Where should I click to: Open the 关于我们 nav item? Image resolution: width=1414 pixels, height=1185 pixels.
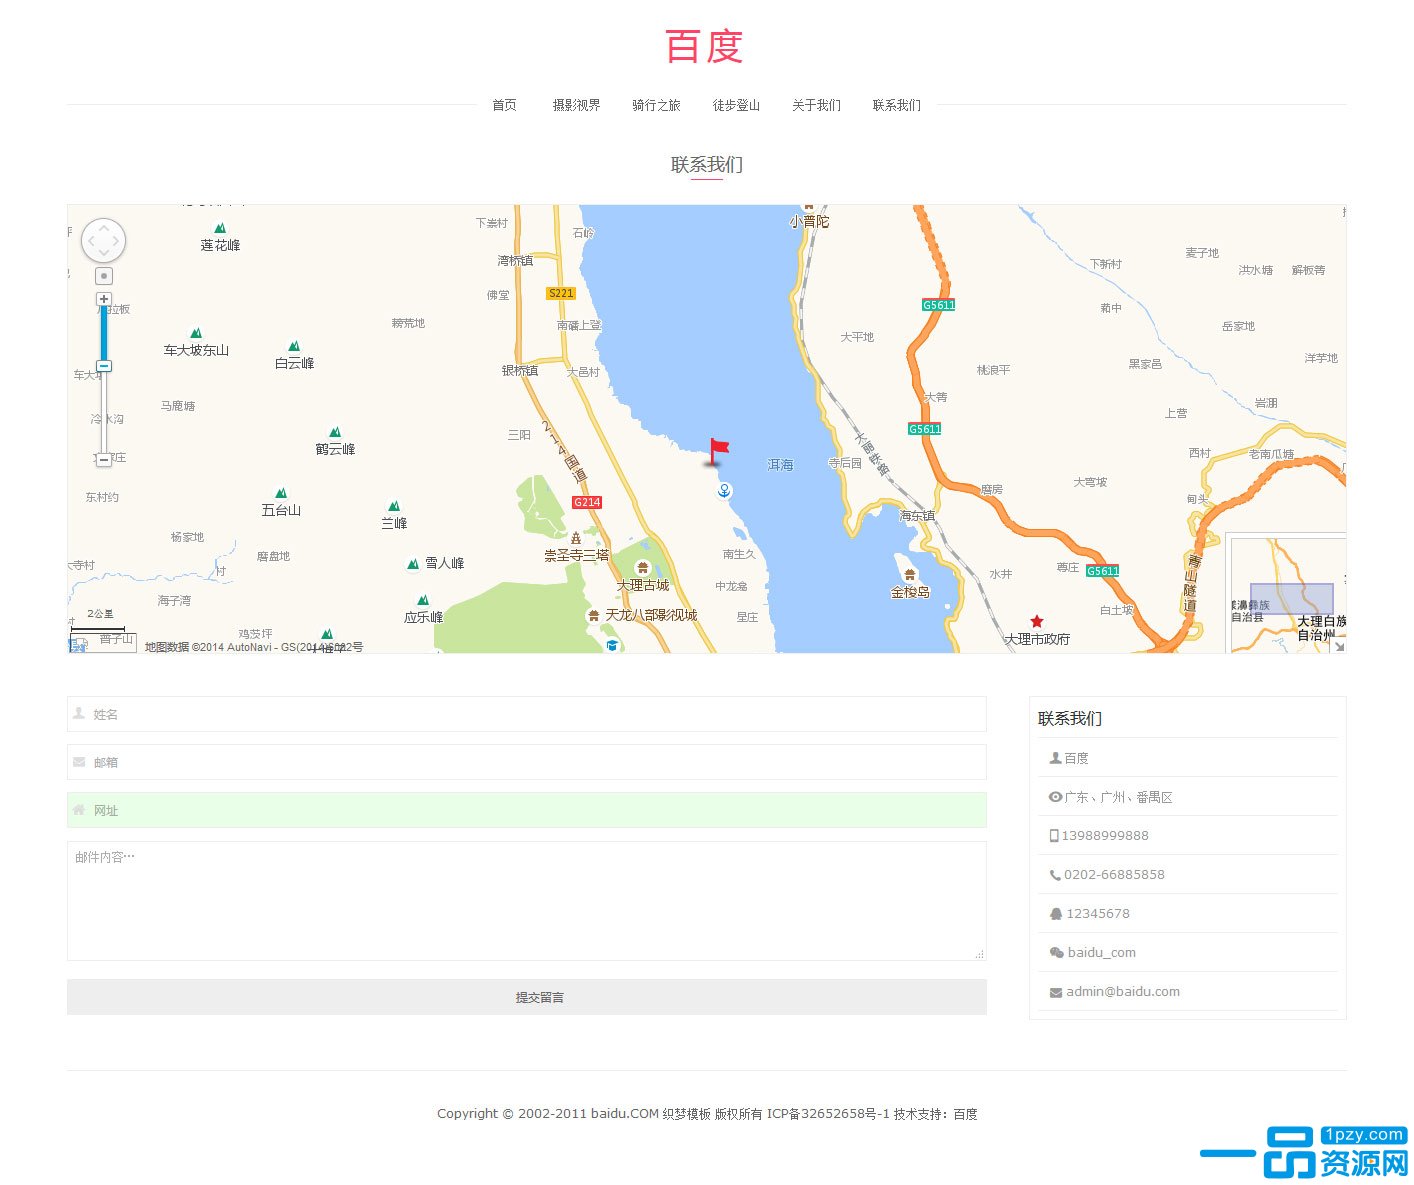point(816,105)
